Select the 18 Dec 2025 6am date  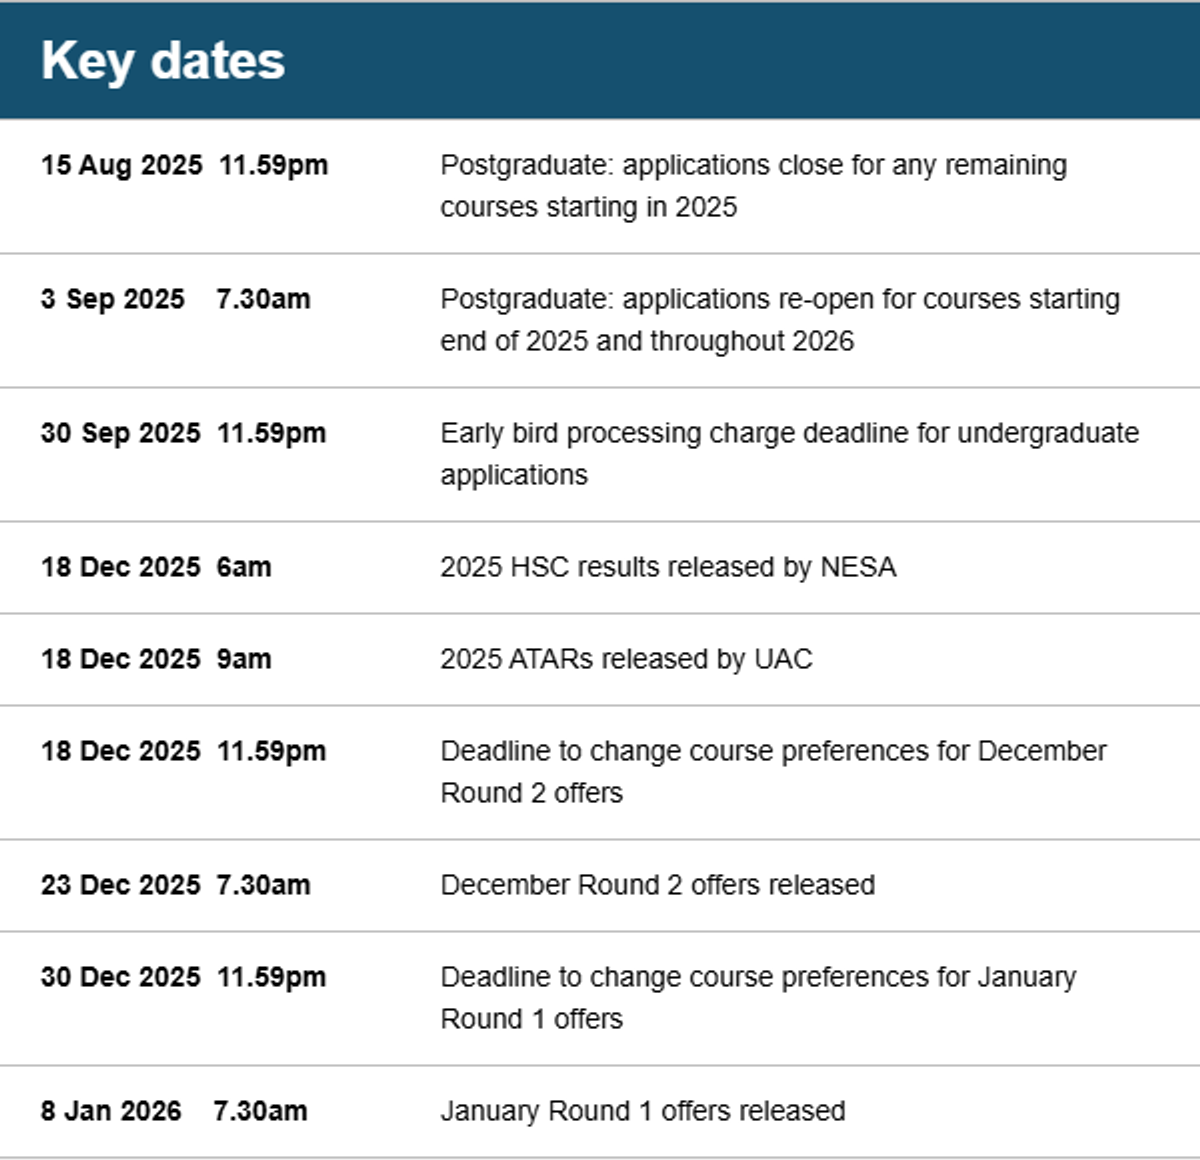156,567
